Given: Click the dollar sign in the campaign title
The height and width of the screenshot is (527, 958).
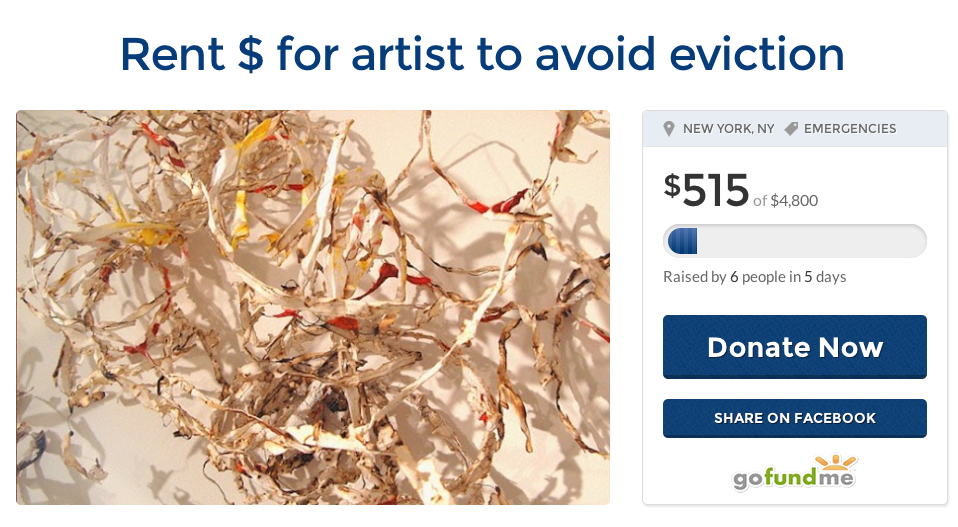Looking at the screenshot, I should (x=249, y=54).
